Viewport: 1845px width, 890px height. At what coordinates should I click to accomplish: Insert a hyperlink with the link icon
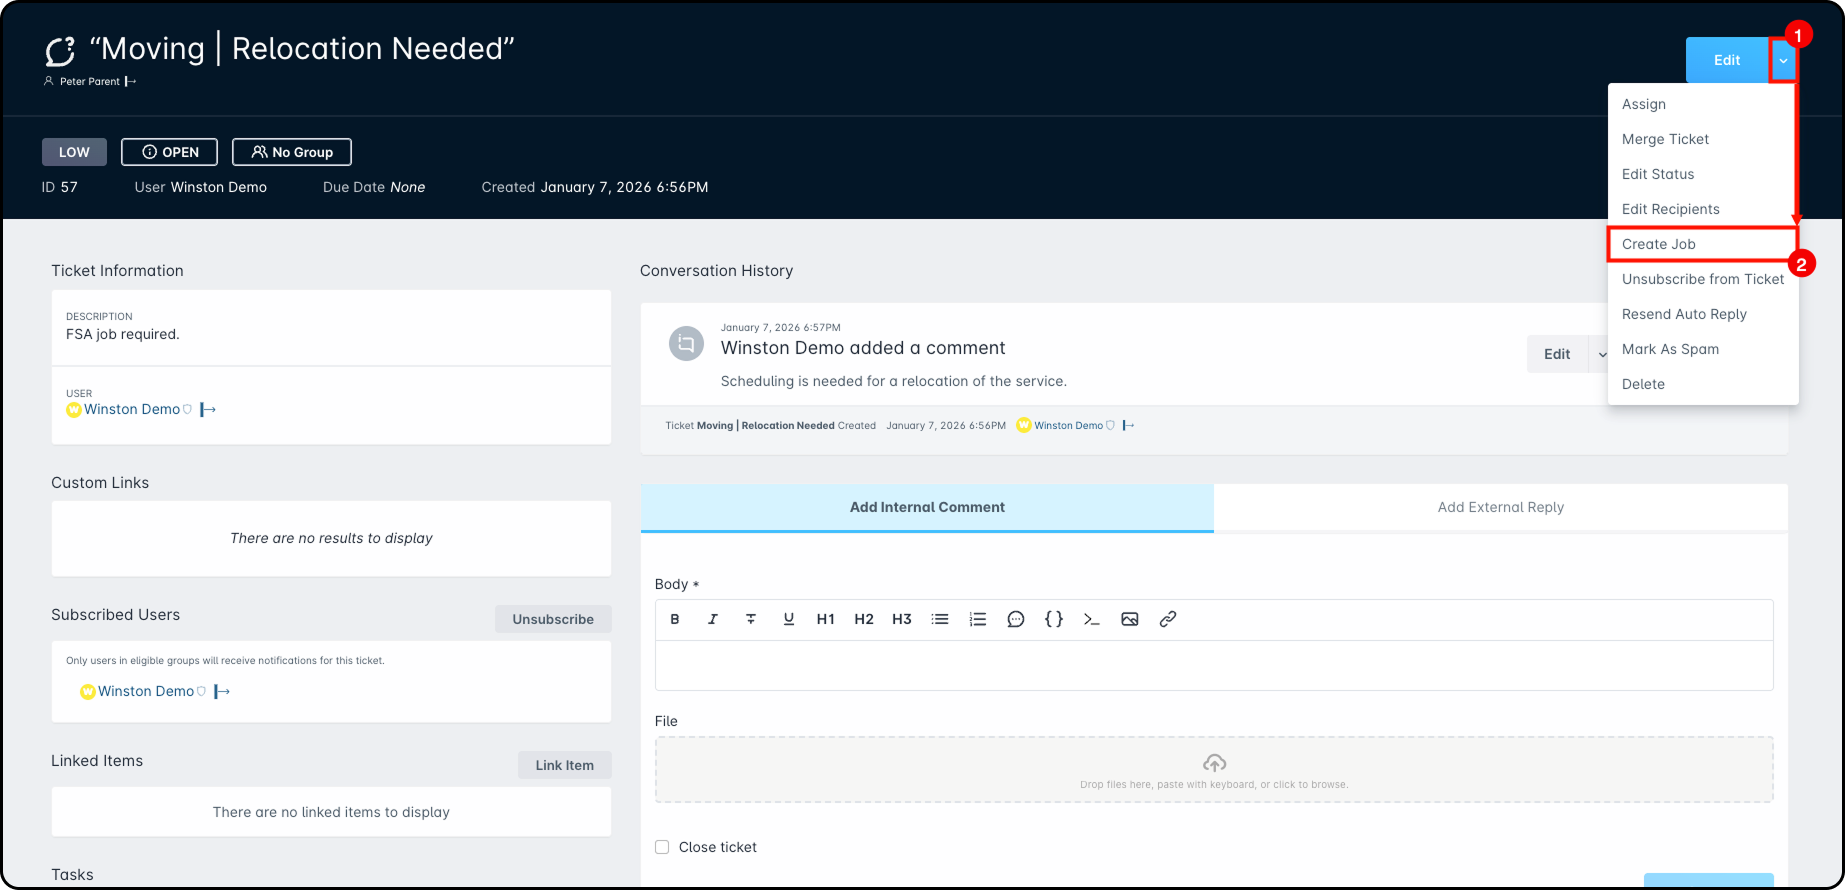tap(1168, 619)
